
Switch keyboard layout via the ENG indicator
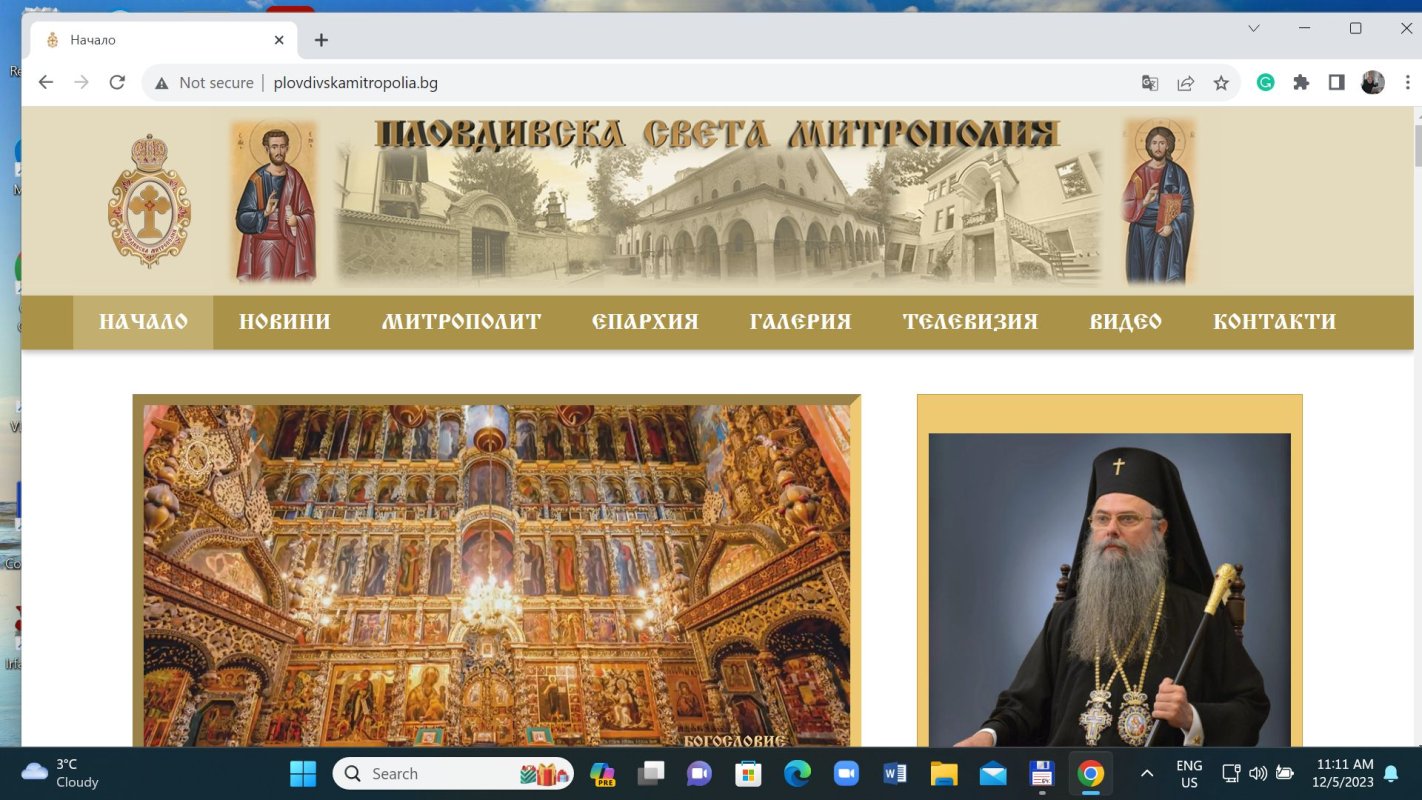tap(1188, 772)
